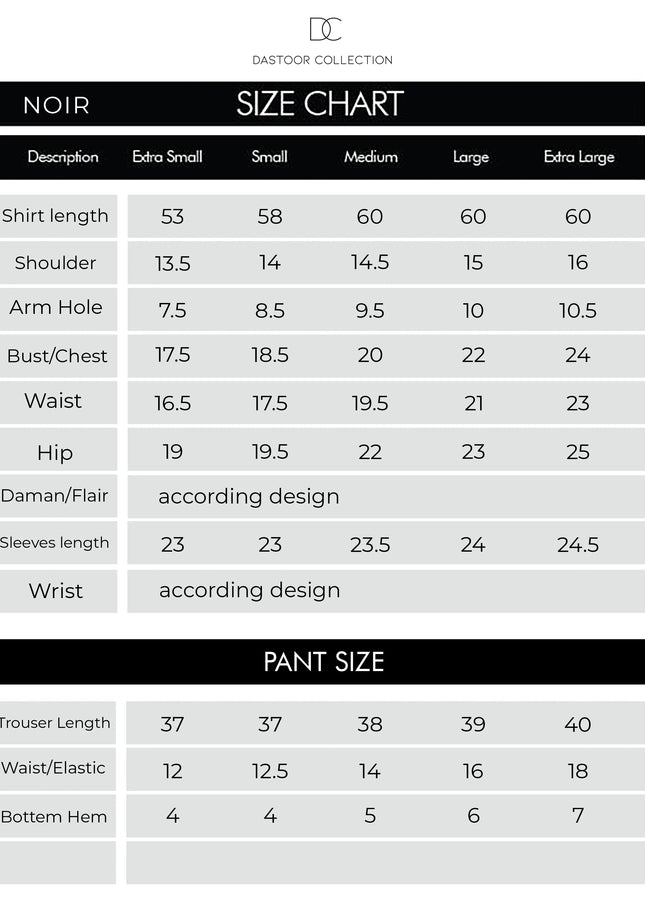This screenshot has height=903, width=645.
Task: Select the NOIR label in header
Action: click(x=57, y=105)
